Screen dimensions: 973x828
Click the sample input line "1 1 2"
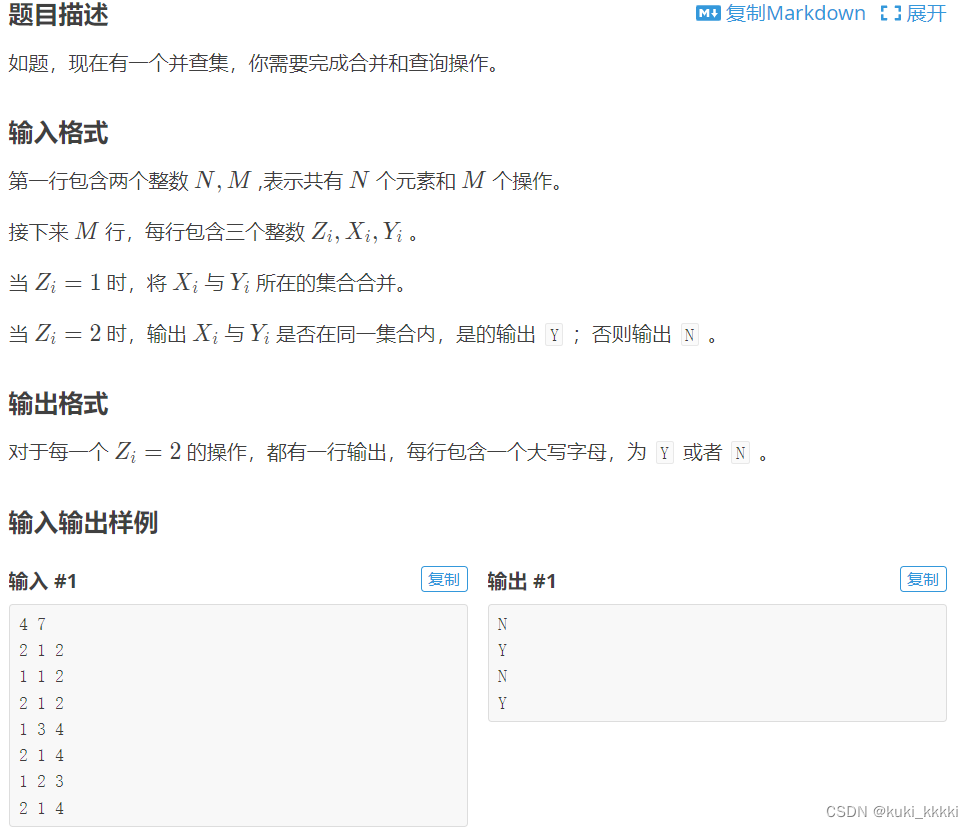(x=42, y=677)
